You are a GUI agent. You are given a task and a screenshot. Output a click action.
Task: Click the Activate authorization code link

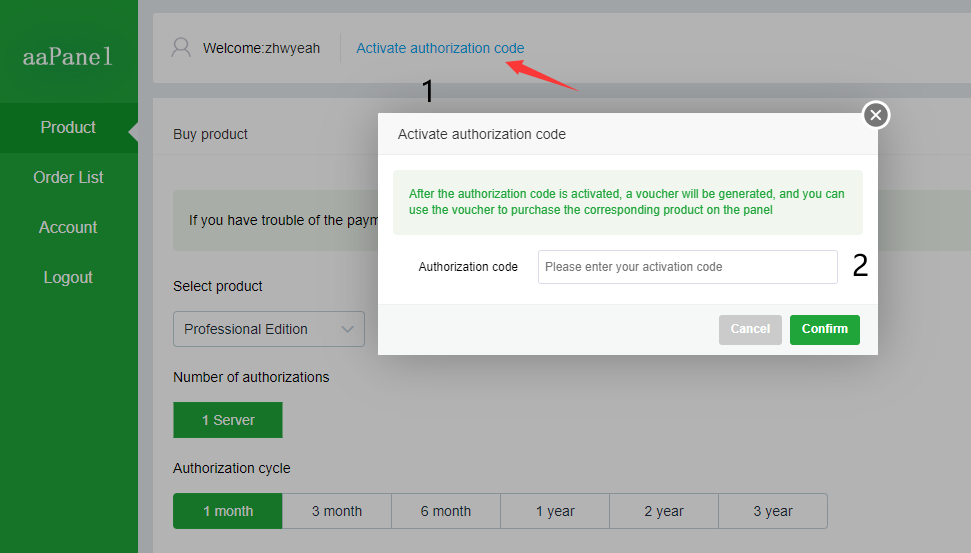(x=440, y=48)
